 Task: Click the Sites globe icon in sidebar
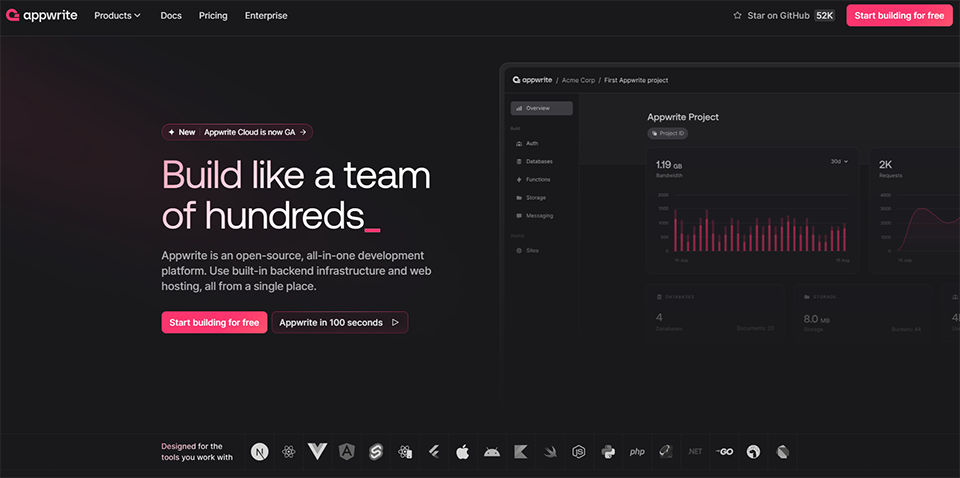pyautogui.click(x=519, y=250)
